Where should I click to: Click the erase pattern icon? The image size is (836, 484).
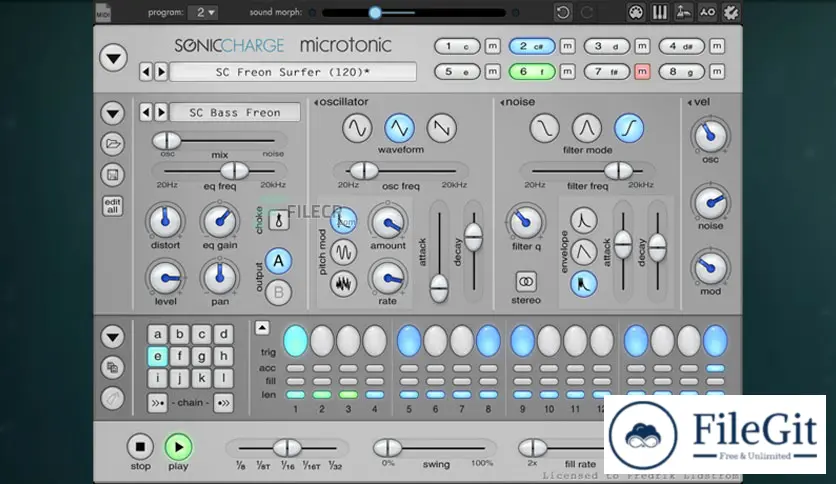point(112,398)
